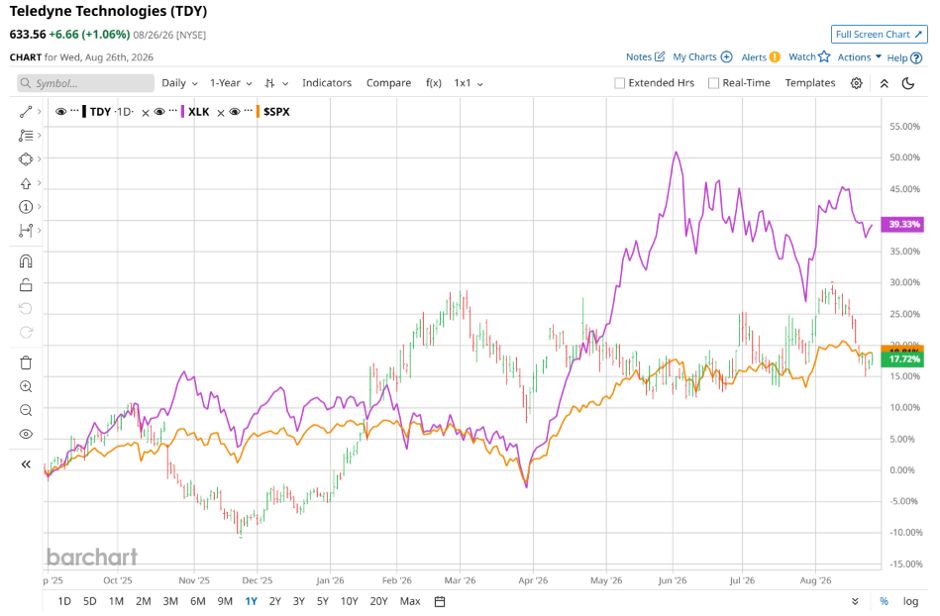This screenshot has height=616, width=940.
Task: Open Alerts link
Action: [761, 57]
